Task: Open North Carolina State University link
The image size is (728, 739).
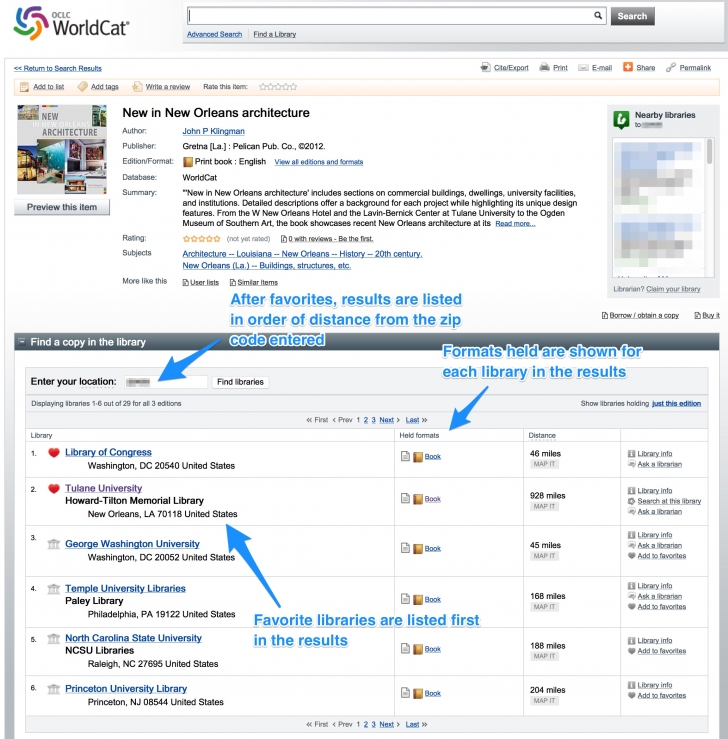Action: tap(133, 638)
